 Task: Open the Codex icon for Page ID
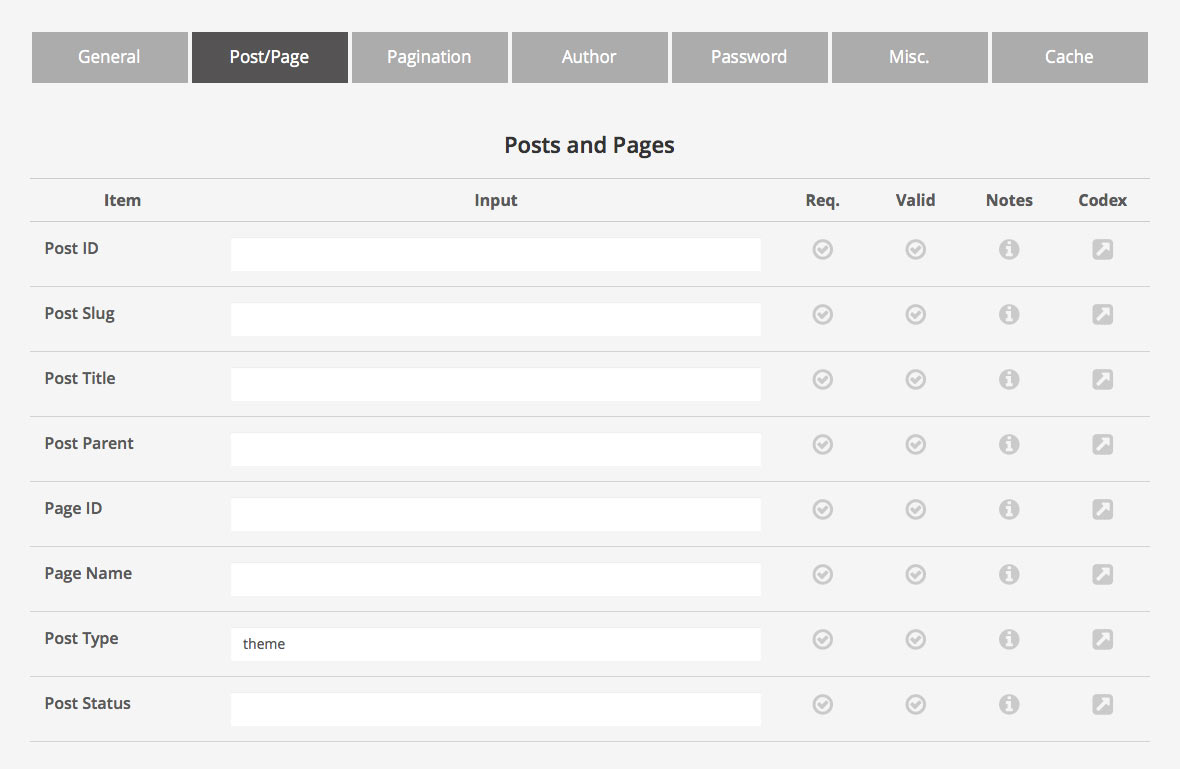click(x=1102, y=509)
